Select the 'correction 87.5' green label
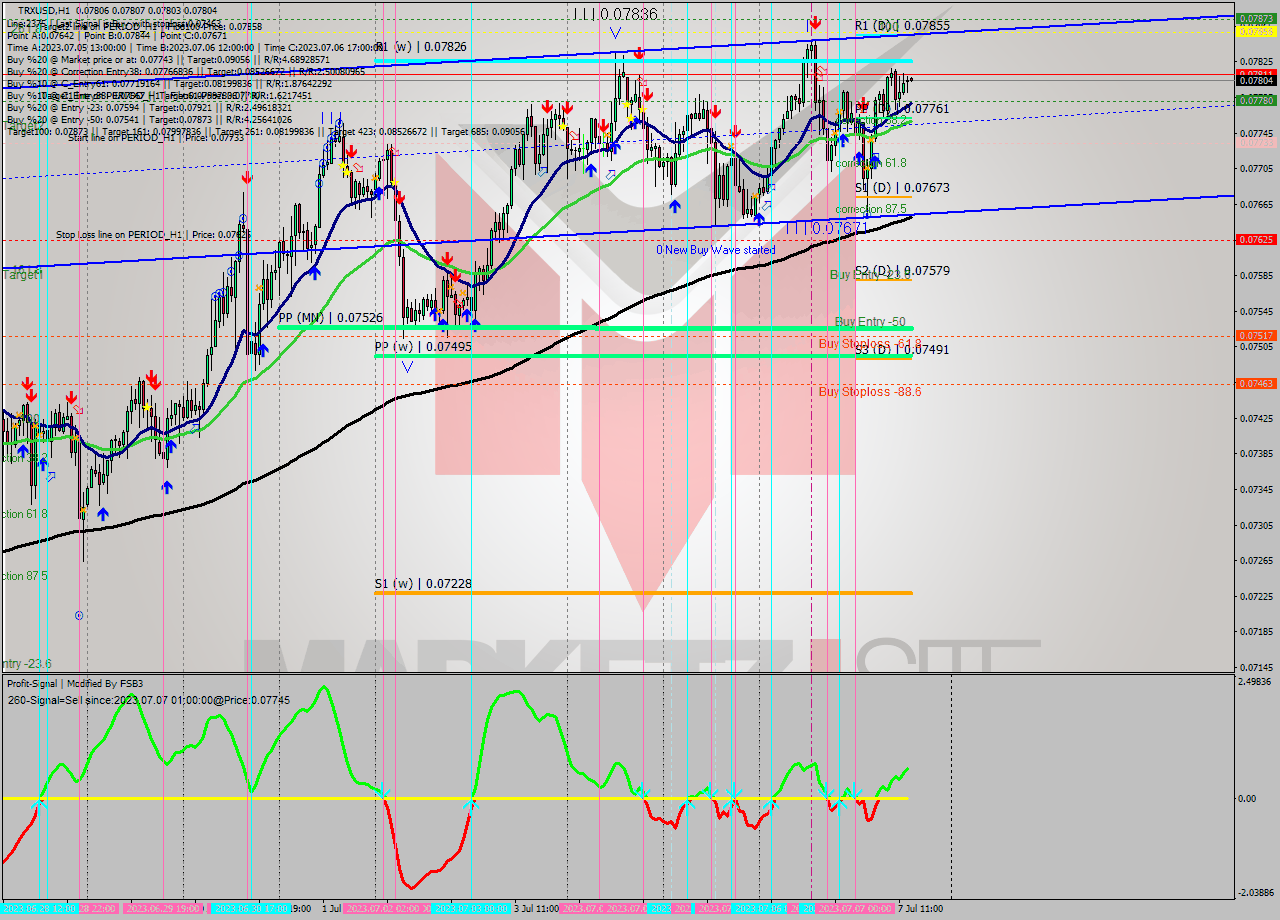 point(870,210)
